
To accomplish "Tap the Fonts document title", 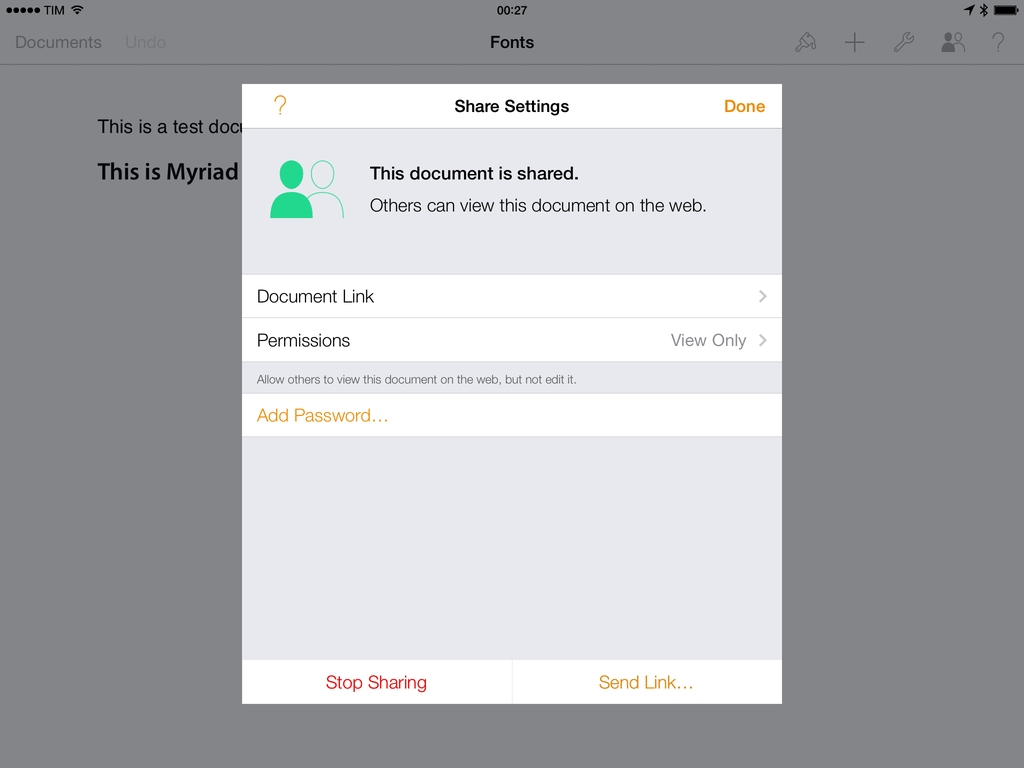I will point(512,42).
